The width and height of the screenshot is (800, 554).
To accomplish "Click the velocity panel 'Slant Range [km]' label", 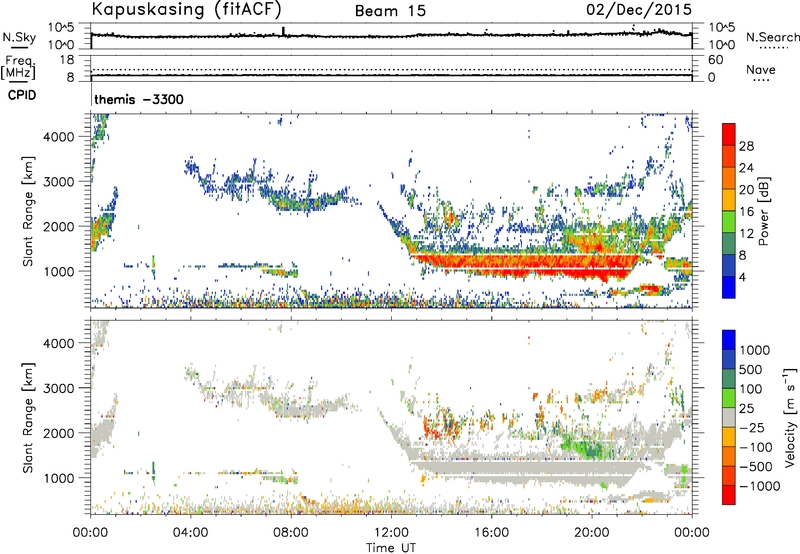I will pos(28,418).
